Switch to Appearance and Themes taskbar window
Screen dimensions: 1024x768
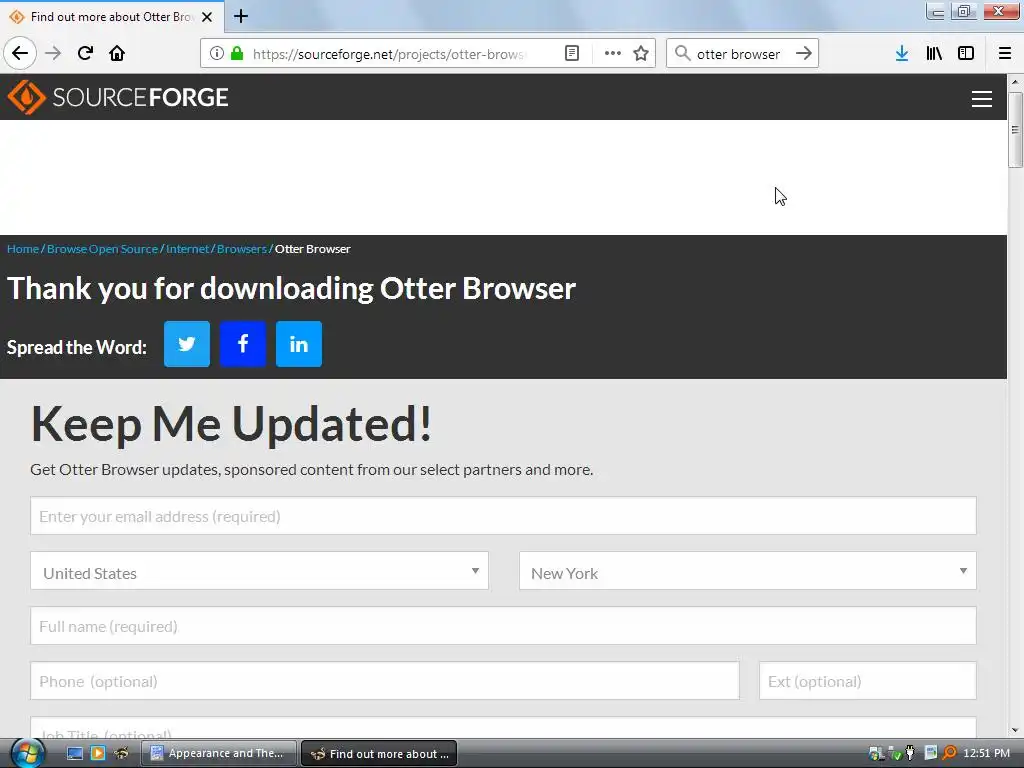pos(219,754)
